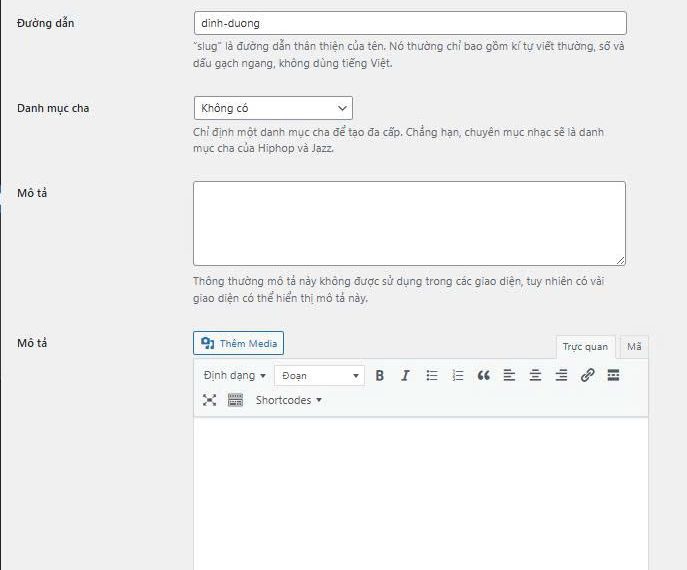This screenshot has height=570, width=687.
Task: Align text right
Action: coord(561,376)
